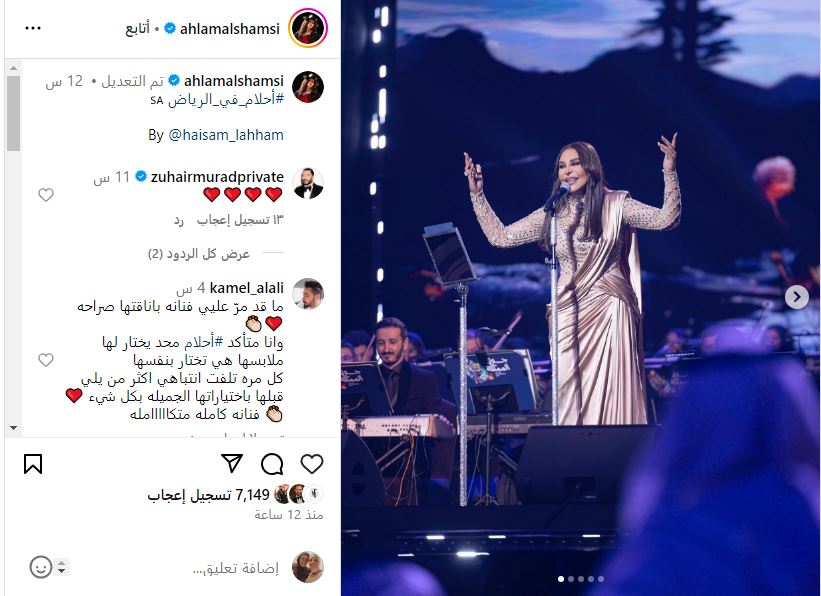Image resolution: width=821 pixels, height=596 pixels.
Task: Open the @haisam_lahham mention link
Action: (x=226, y=135)
